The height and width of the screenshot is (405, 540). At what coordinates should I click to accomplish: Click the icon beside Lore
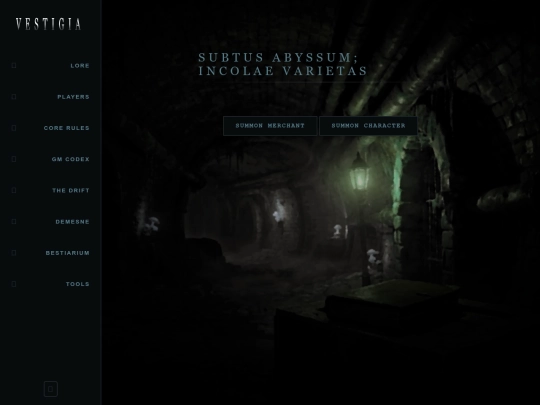pos(14,65)
